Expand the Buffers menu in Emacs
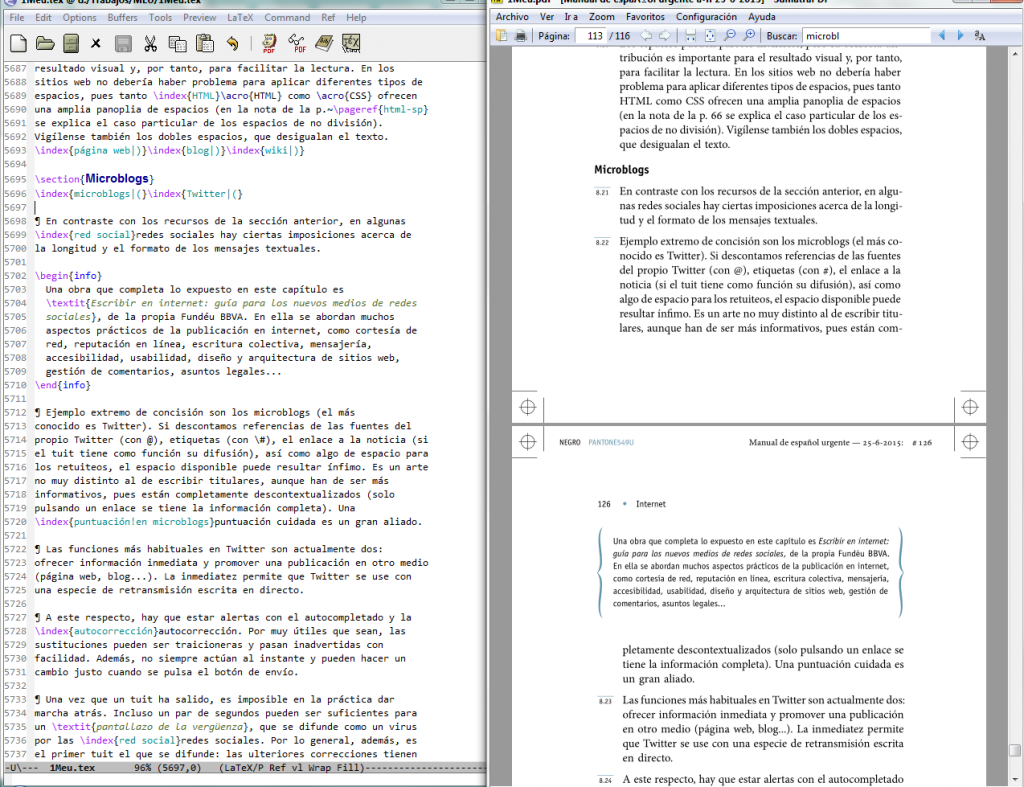1024x787 pixels. 123,18
